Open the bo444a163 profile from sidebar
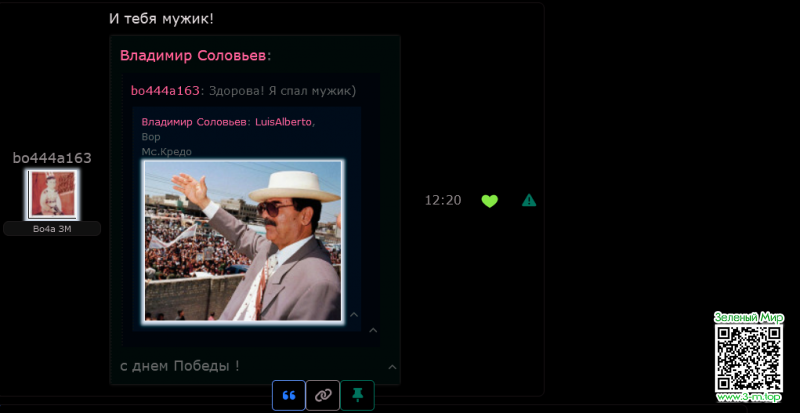Screen dimensions: 800x413 coord(52,158)
